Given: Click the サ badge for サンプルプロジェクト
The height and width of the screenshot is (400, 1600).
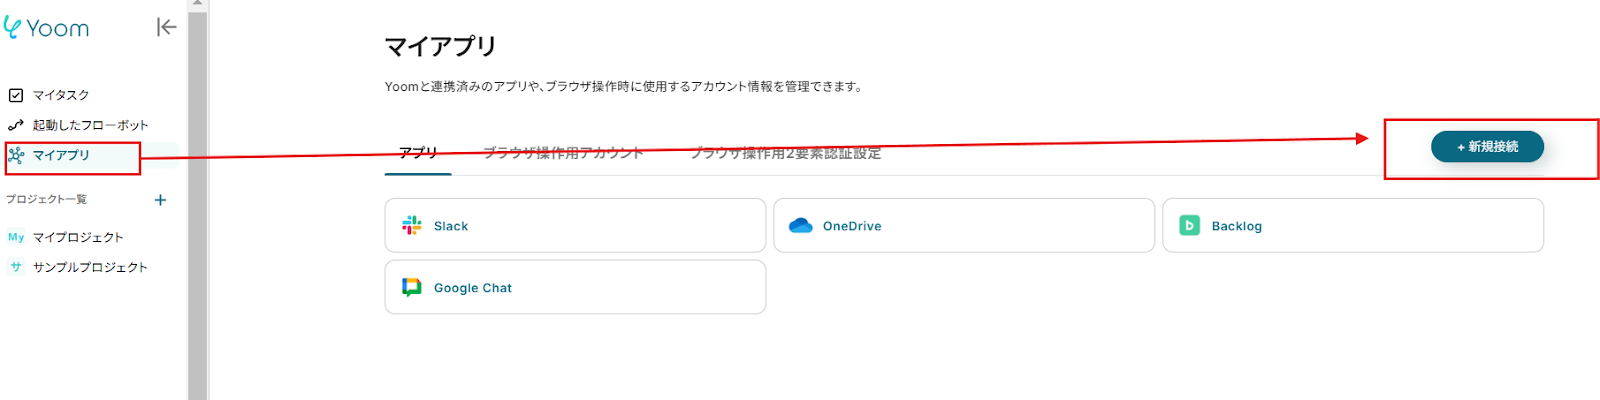Looking at the screenshot, I should [16, 267].
